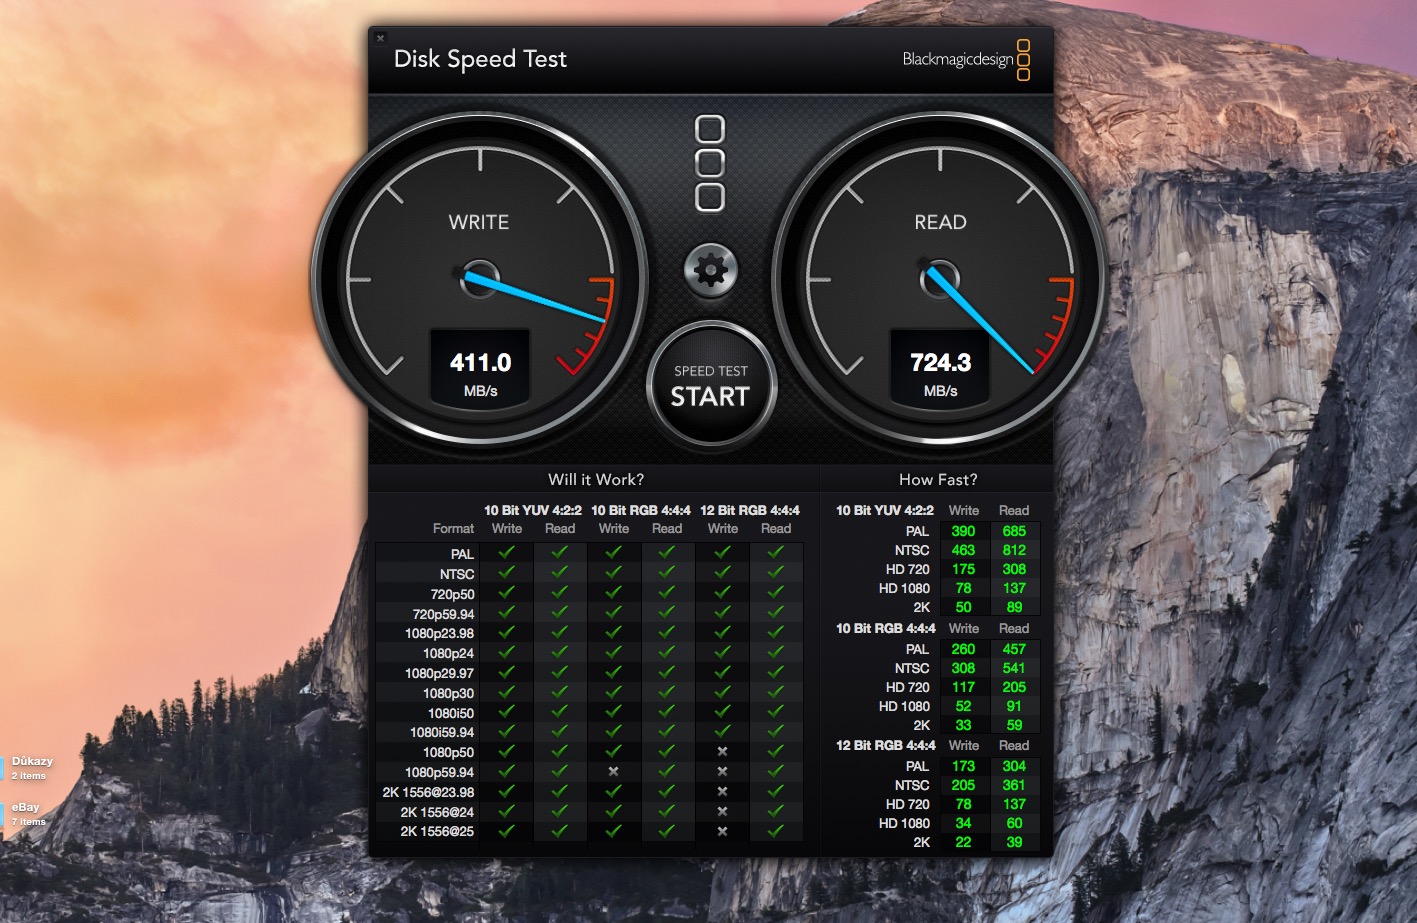1417x923 pixels.
Task: Click the 12 Bit RGB 2K write value 22
Action: click(963, 842)
